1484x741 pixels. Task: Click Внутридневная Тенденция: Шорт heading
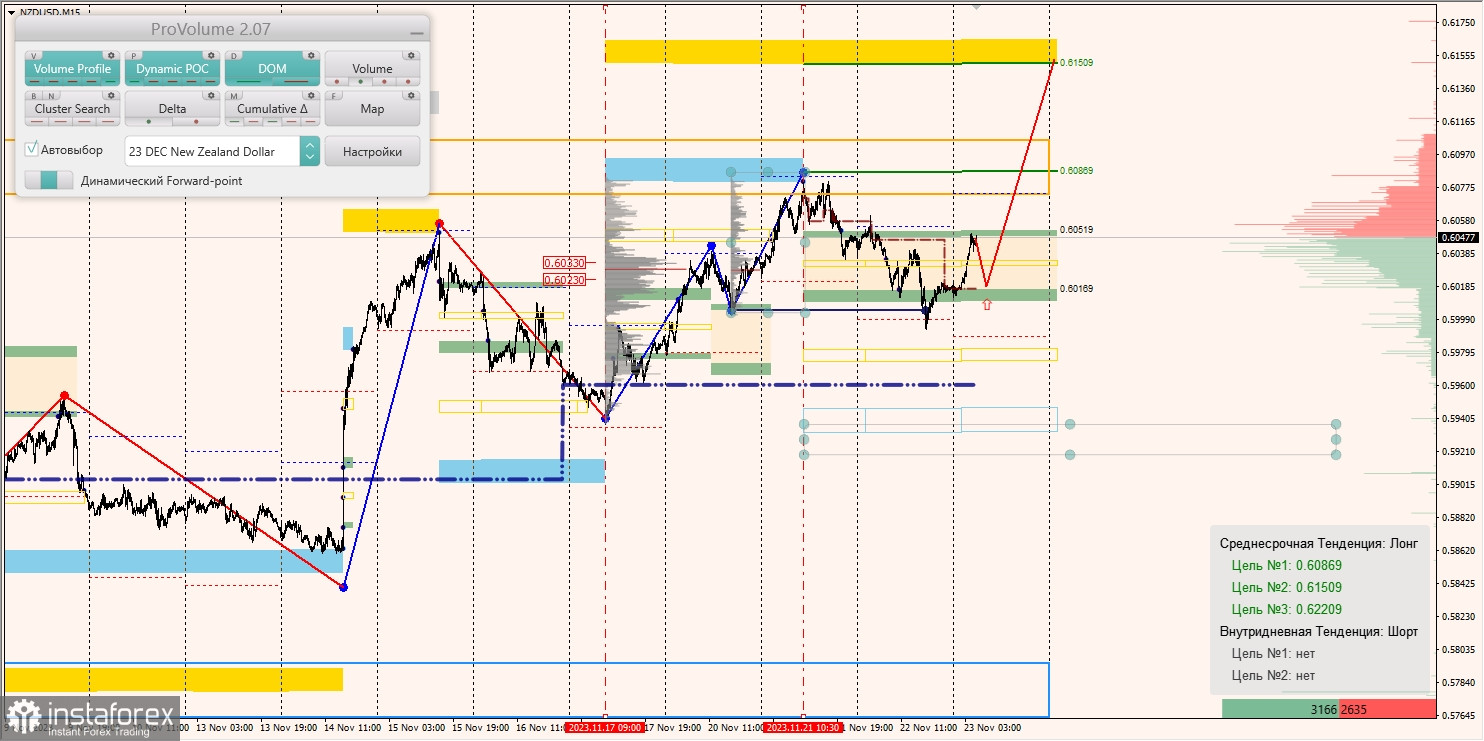1318,631
